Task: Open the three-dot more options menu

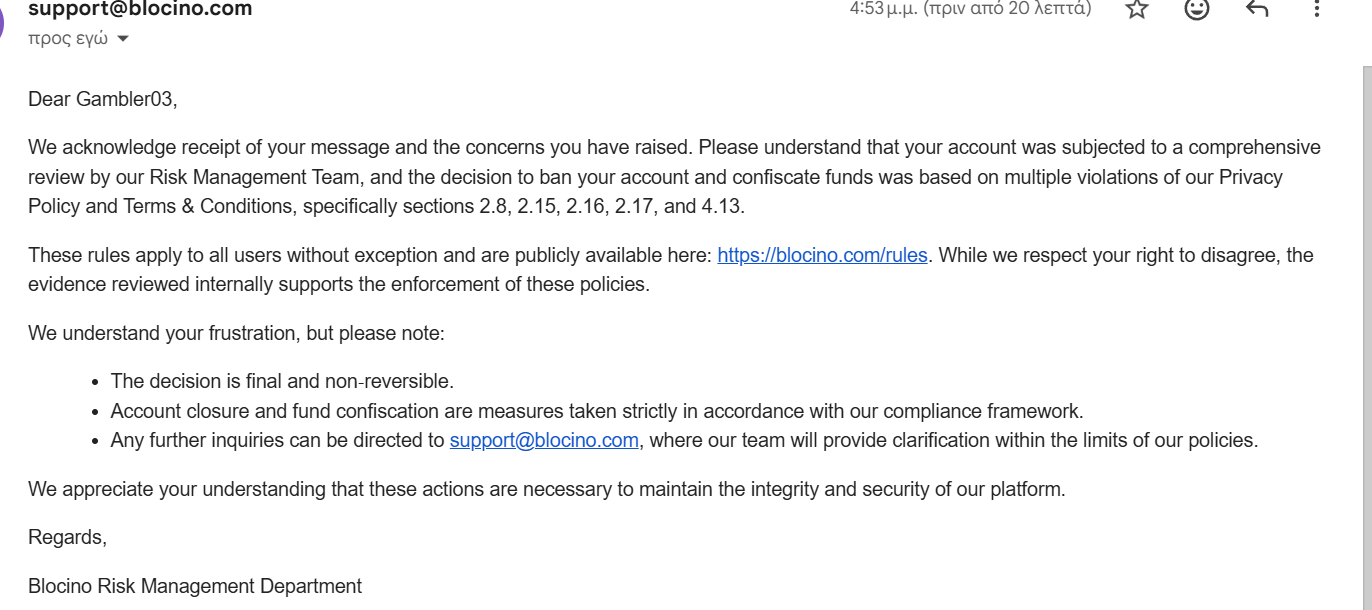Action: pos(1317,9)
